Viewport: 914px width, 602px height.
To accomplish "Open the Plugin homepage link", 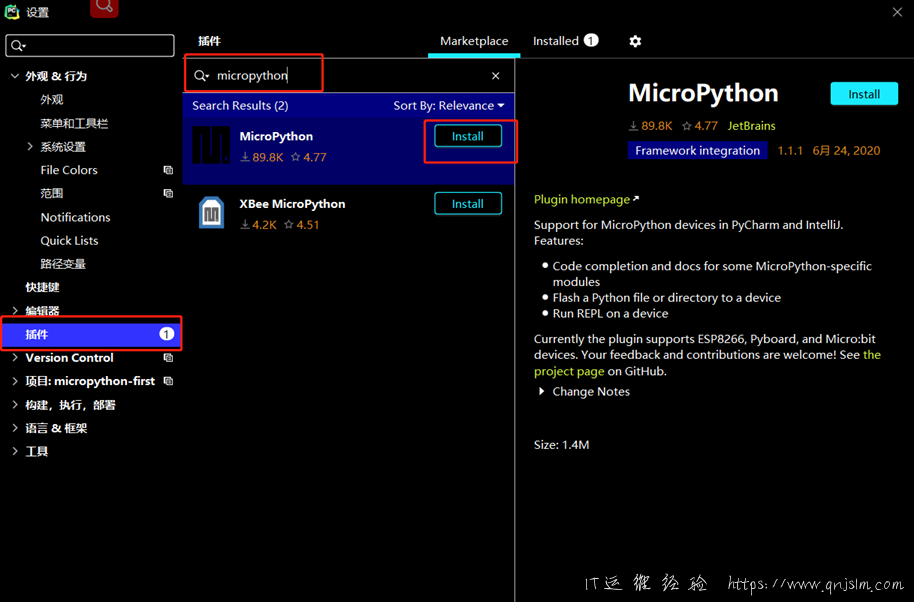I will click(586, 199).
